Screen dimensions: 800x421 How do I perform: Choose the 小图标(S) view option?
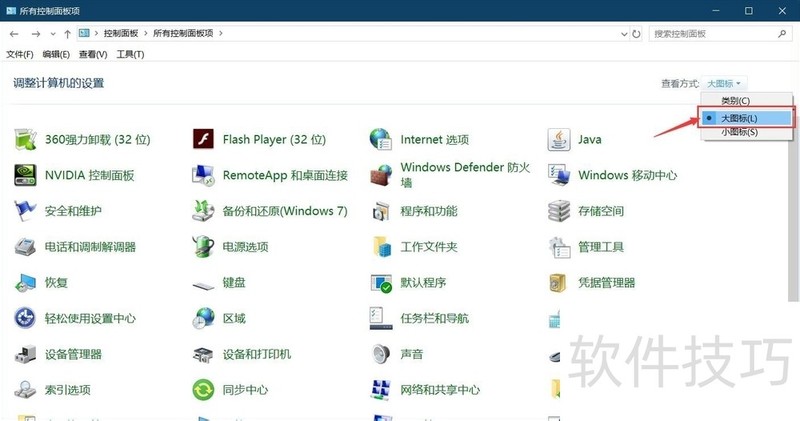[x=739, y=132]
